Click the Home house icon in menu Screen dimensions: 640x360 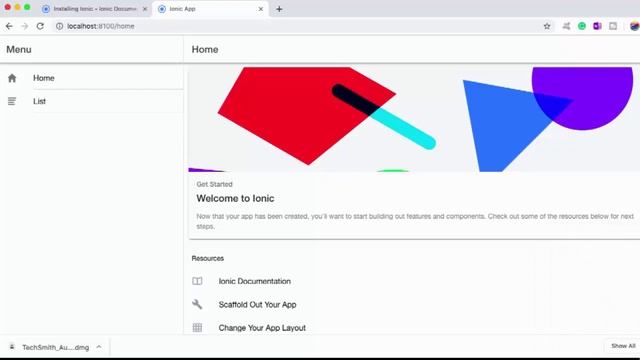tap(12, 78)
